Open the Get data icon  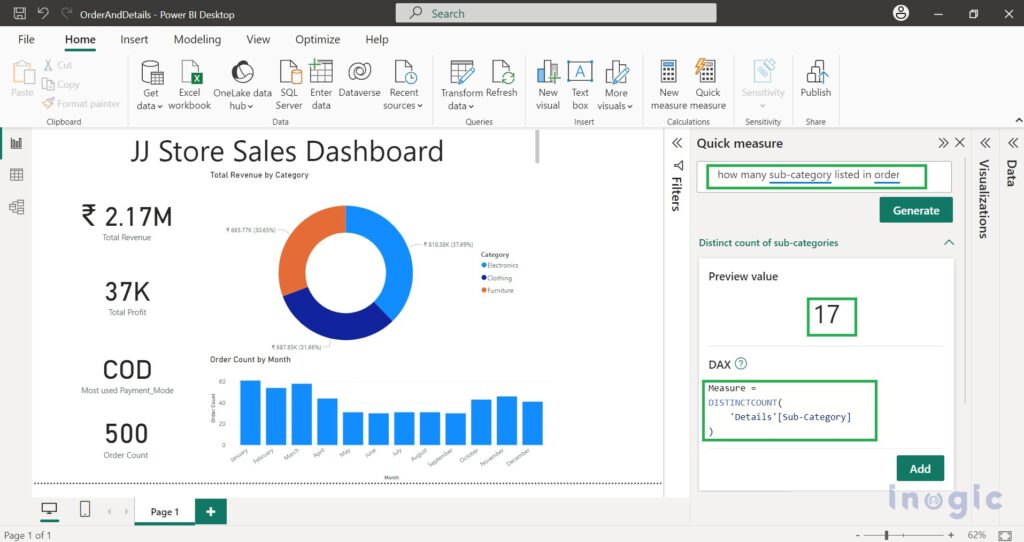tap(152, 74)
